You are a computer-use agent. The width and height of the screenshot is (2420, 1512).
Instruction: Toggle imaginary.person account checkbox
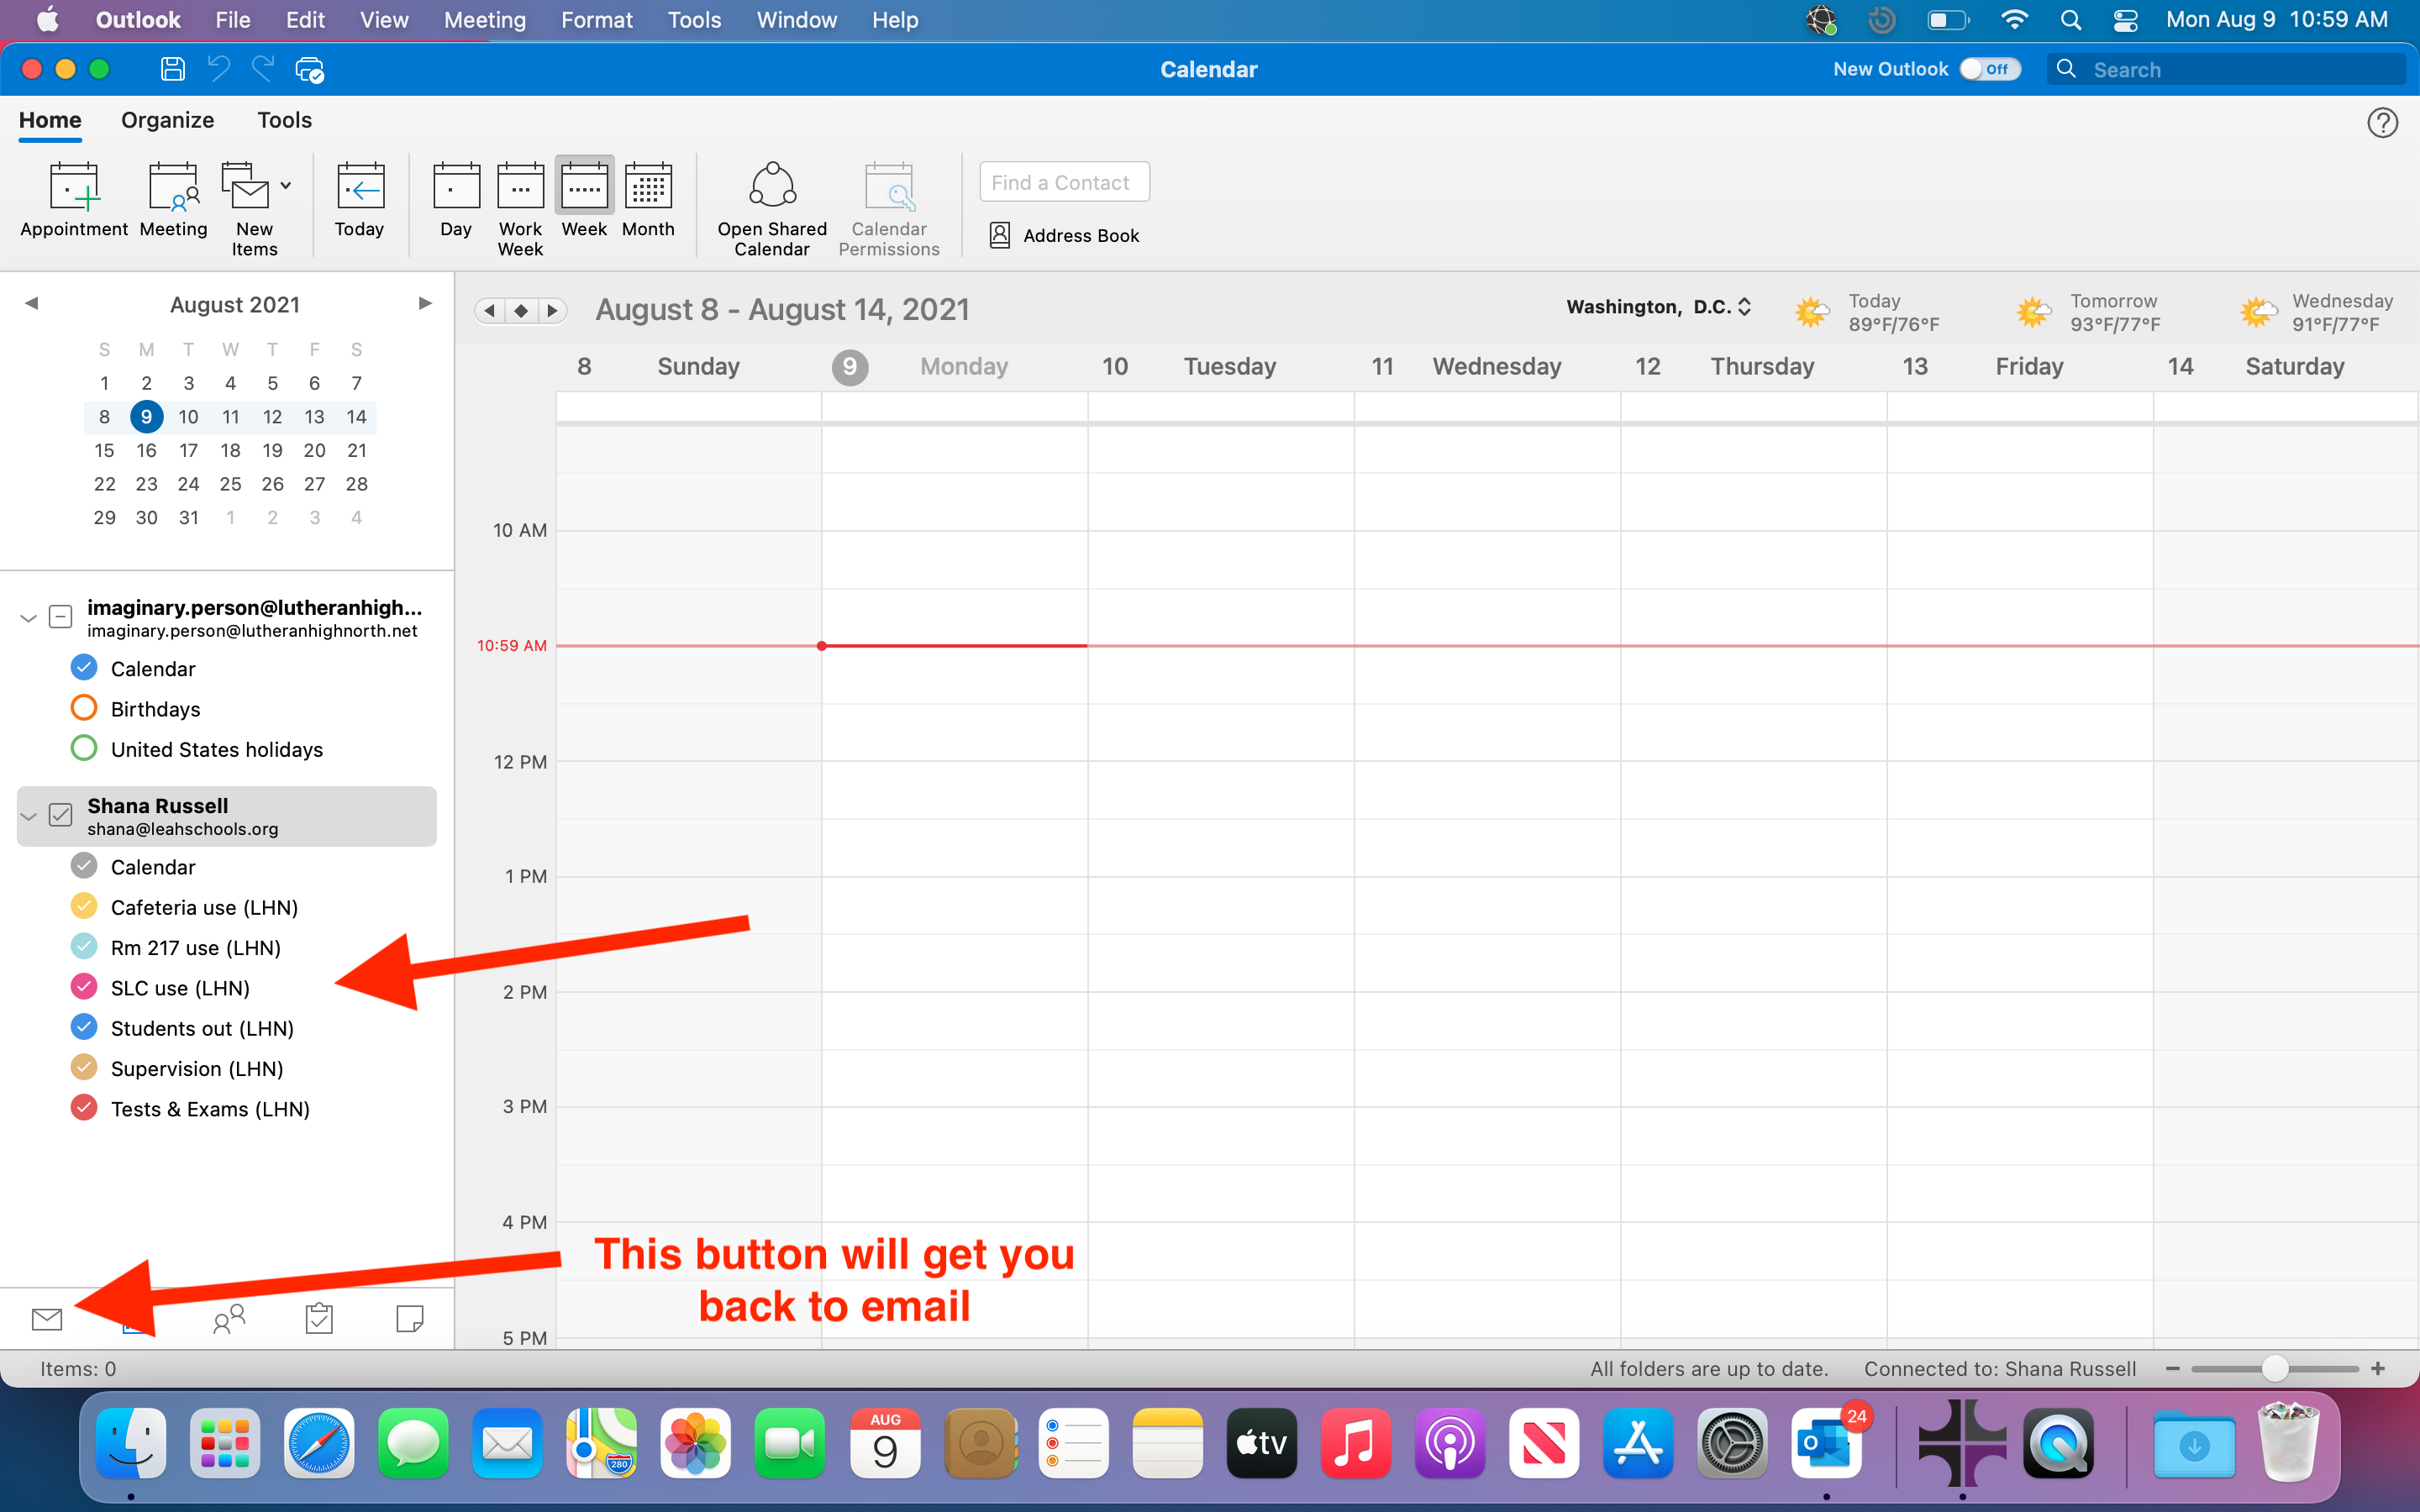click(x=60, y=617)
